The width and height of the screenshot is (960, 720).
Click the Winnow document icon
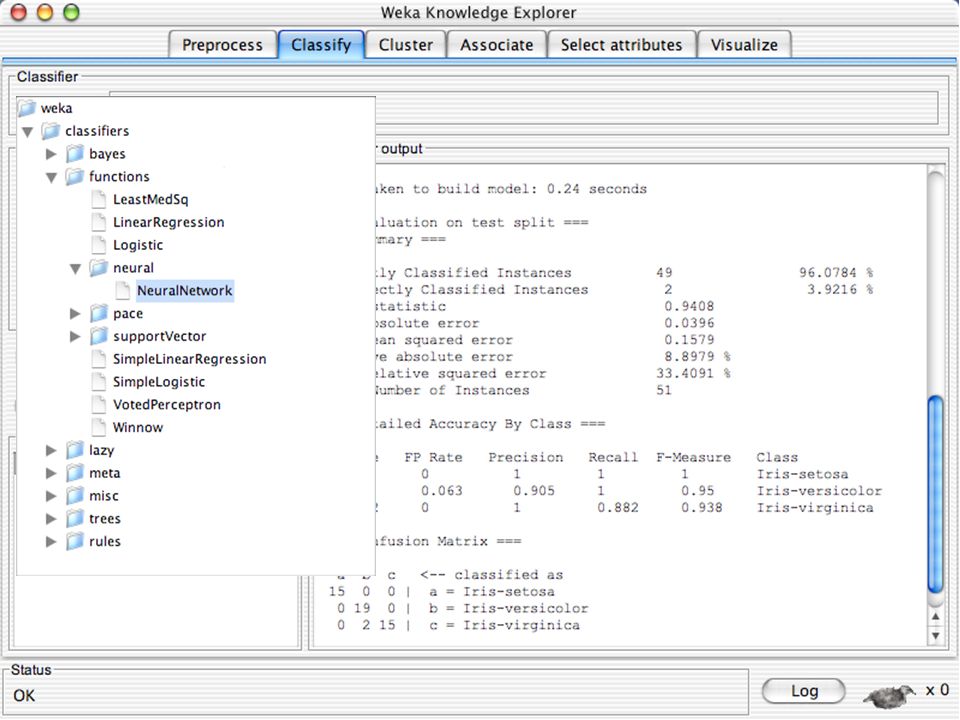click(99, 427)
